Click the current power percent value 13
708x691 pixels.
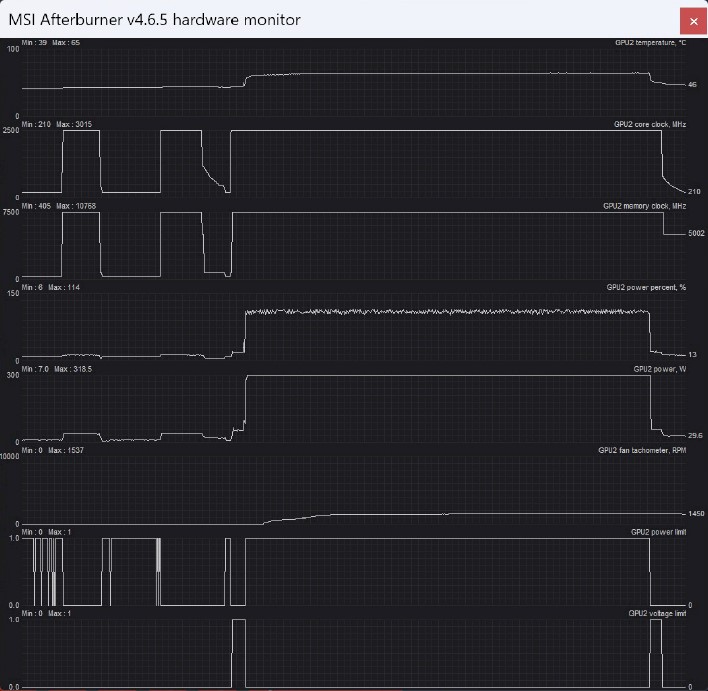[x=692, y=355]
